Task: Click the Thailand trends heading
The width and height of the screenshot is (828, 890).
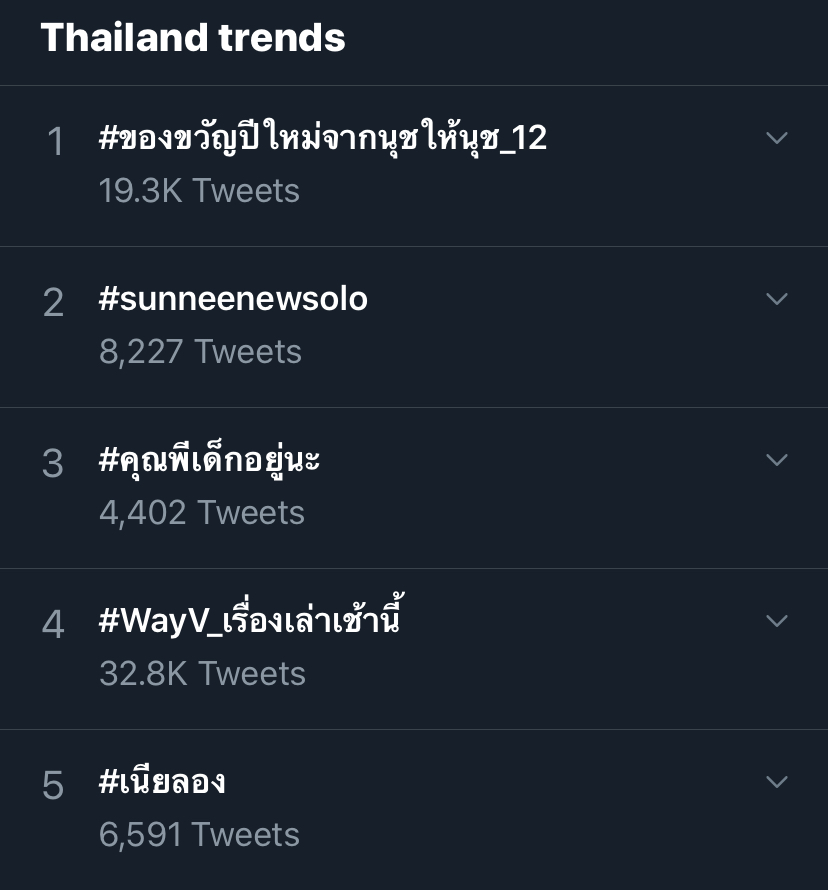Action: coord(193,38)
